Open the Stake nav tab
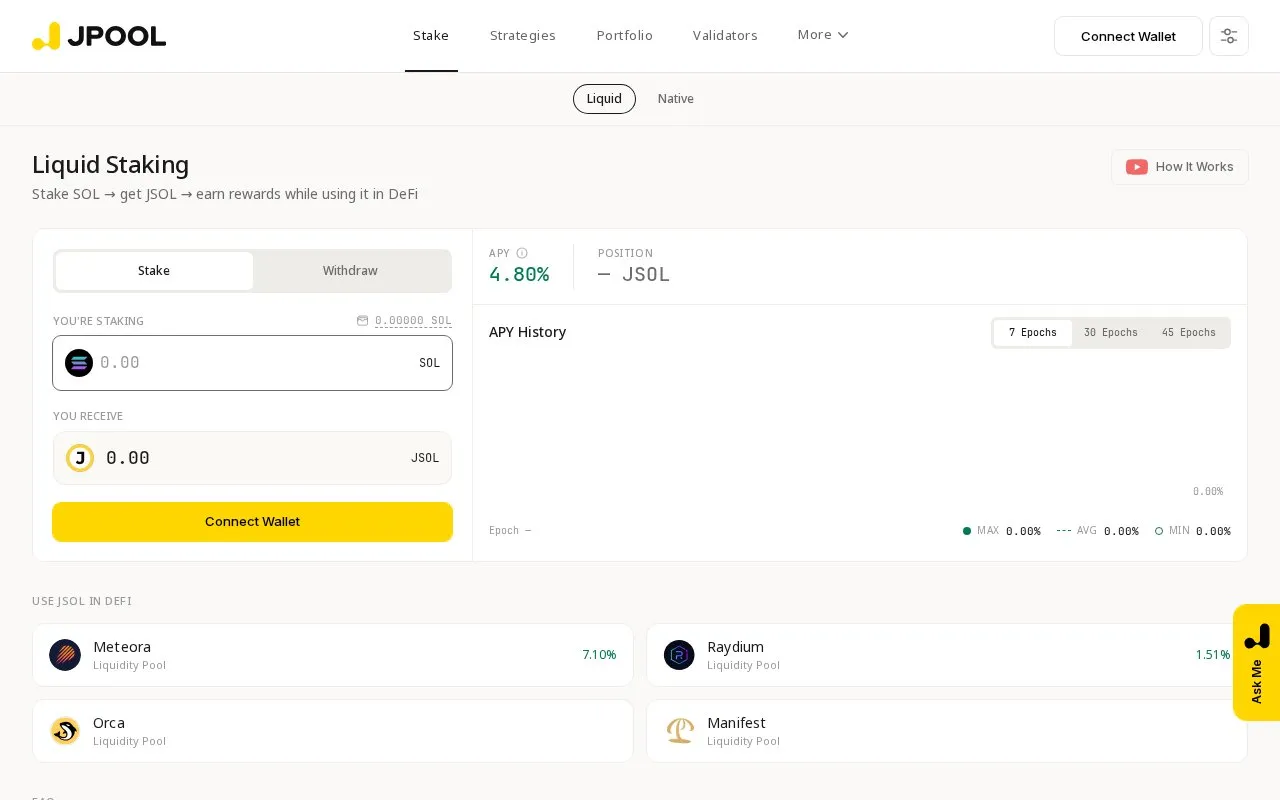Image resolution: width=1280 pixels, height=800 pixels. 431,36
